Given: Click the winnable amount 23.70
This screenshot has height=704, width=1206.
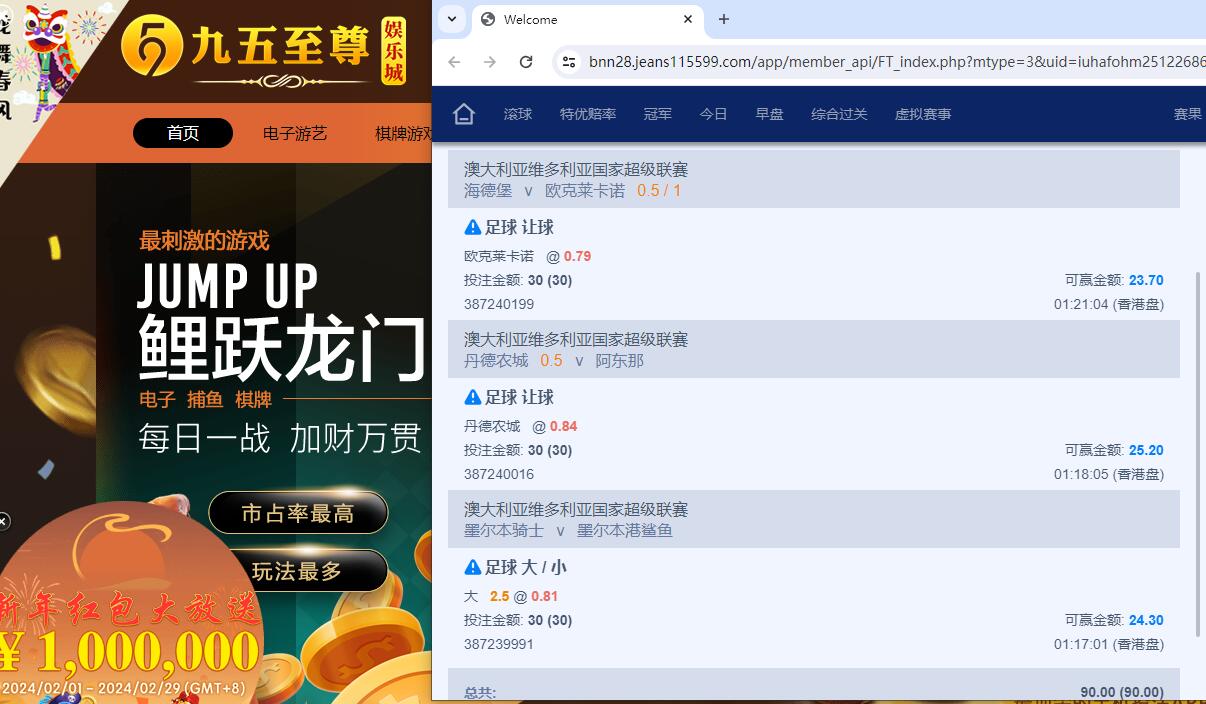Looking at the screenshot, I should pos(1146,280).
